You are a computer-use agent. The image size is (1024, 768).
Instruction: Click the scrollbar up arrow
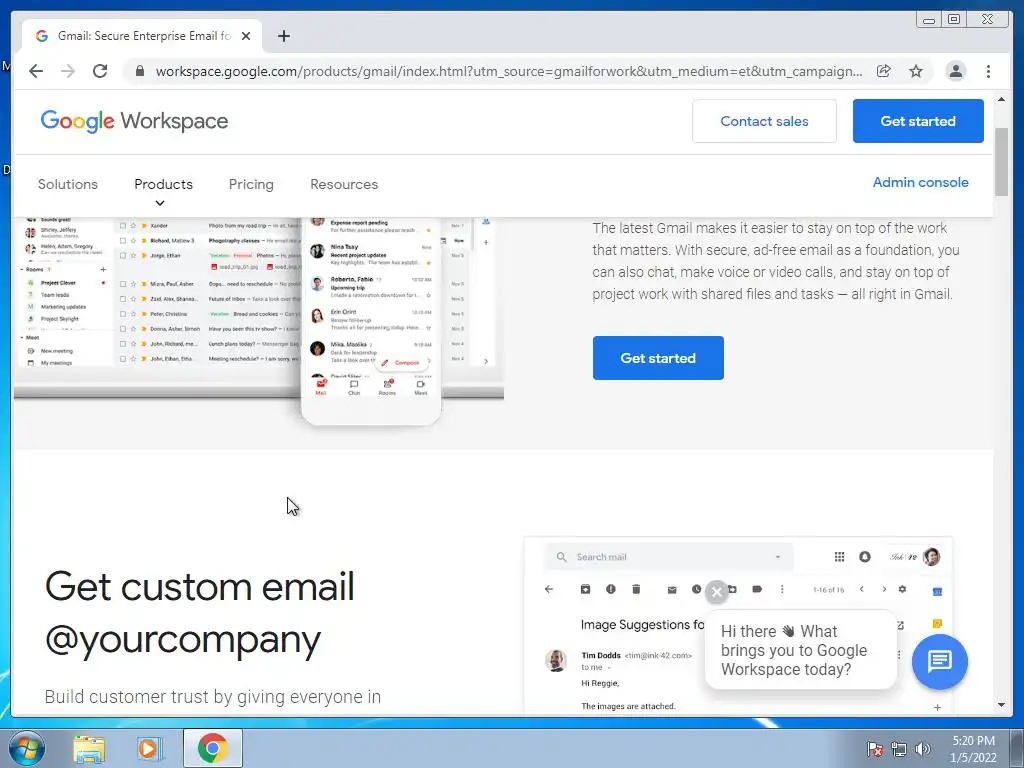pos(1001,99)
